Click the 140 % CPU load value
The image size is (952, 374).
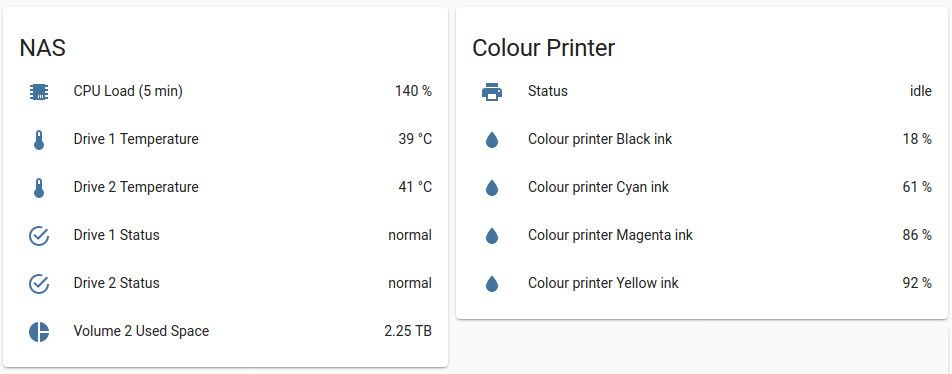(413, 91)
